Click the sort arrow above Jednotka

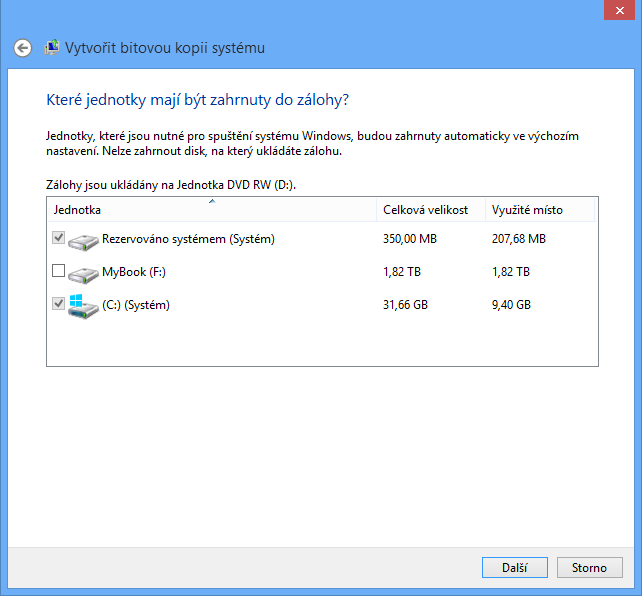(212, 202)
